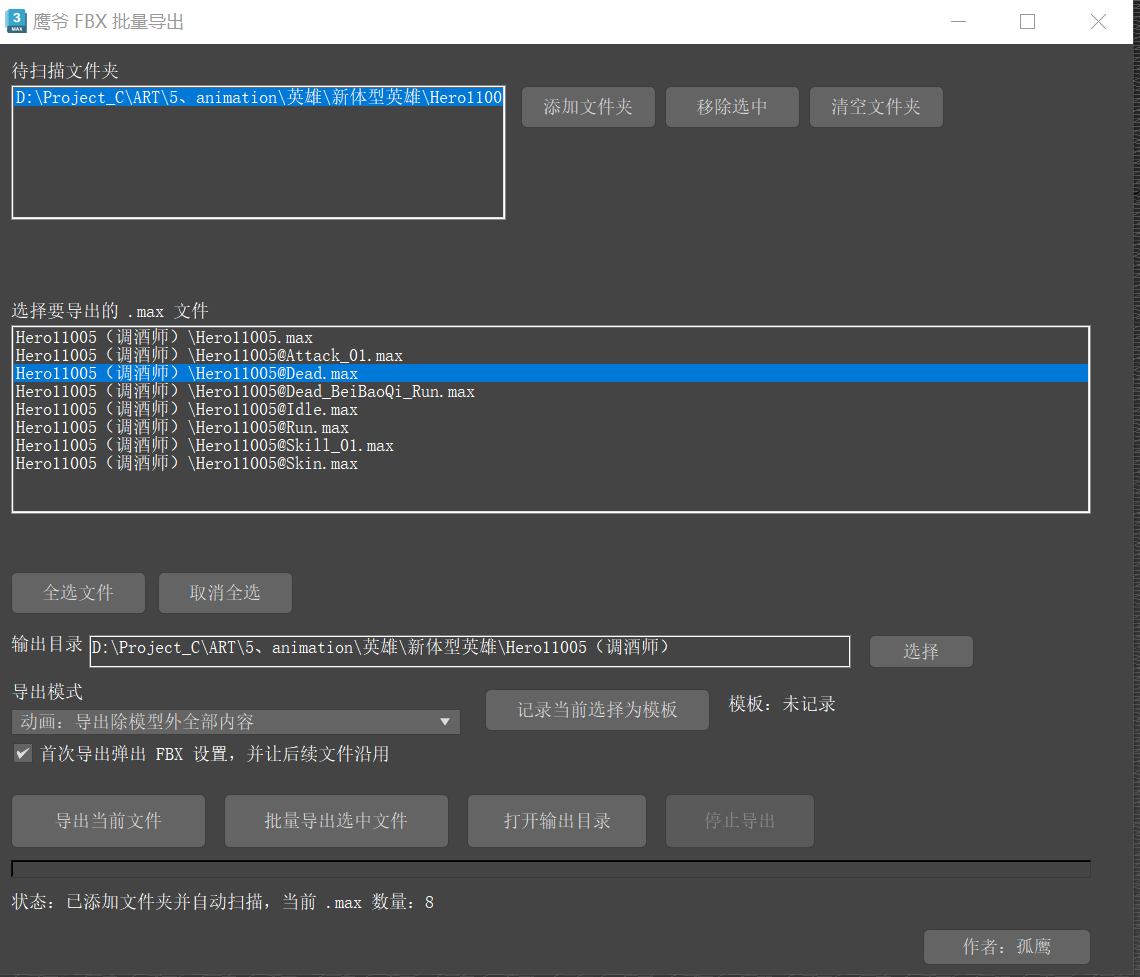Focus the 输出目录 path input field
This screenshot has height=977, width=1140.
pos(470,651)
